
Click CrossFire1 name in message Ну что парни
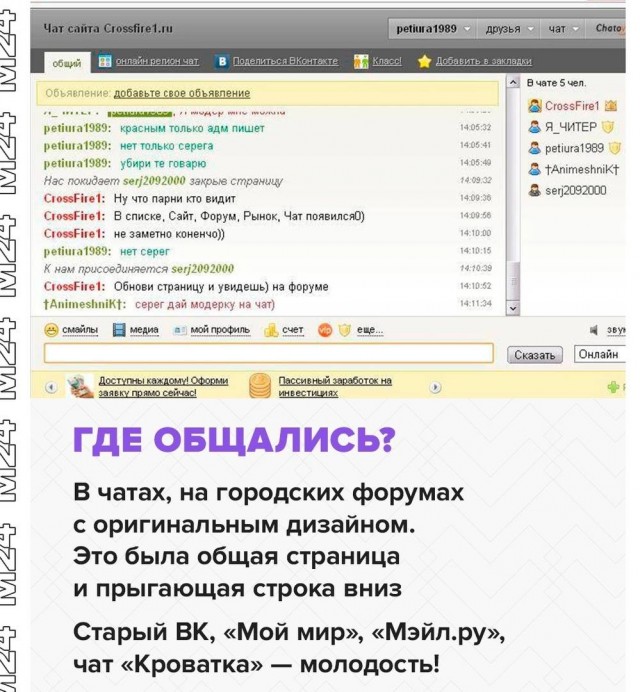74,199
